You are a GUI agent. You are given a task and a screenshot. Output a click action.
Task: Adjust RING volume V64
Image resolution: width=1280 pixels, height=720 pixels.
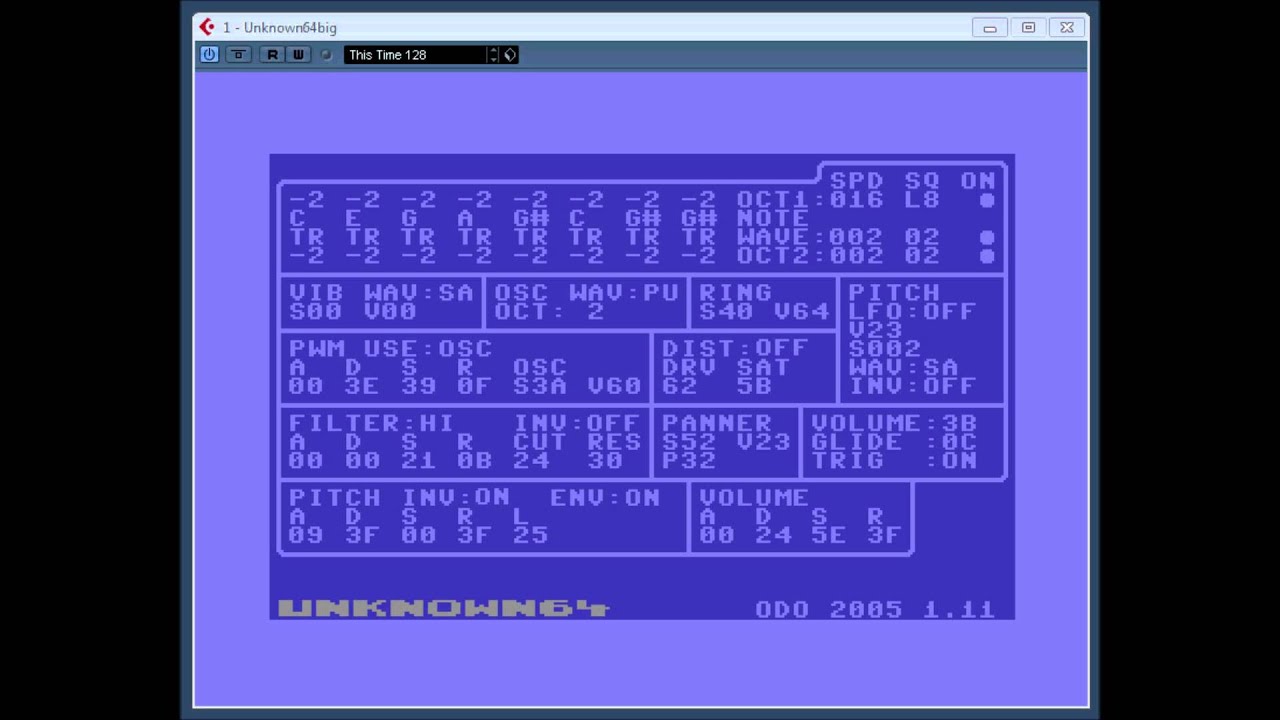point(801,311)
